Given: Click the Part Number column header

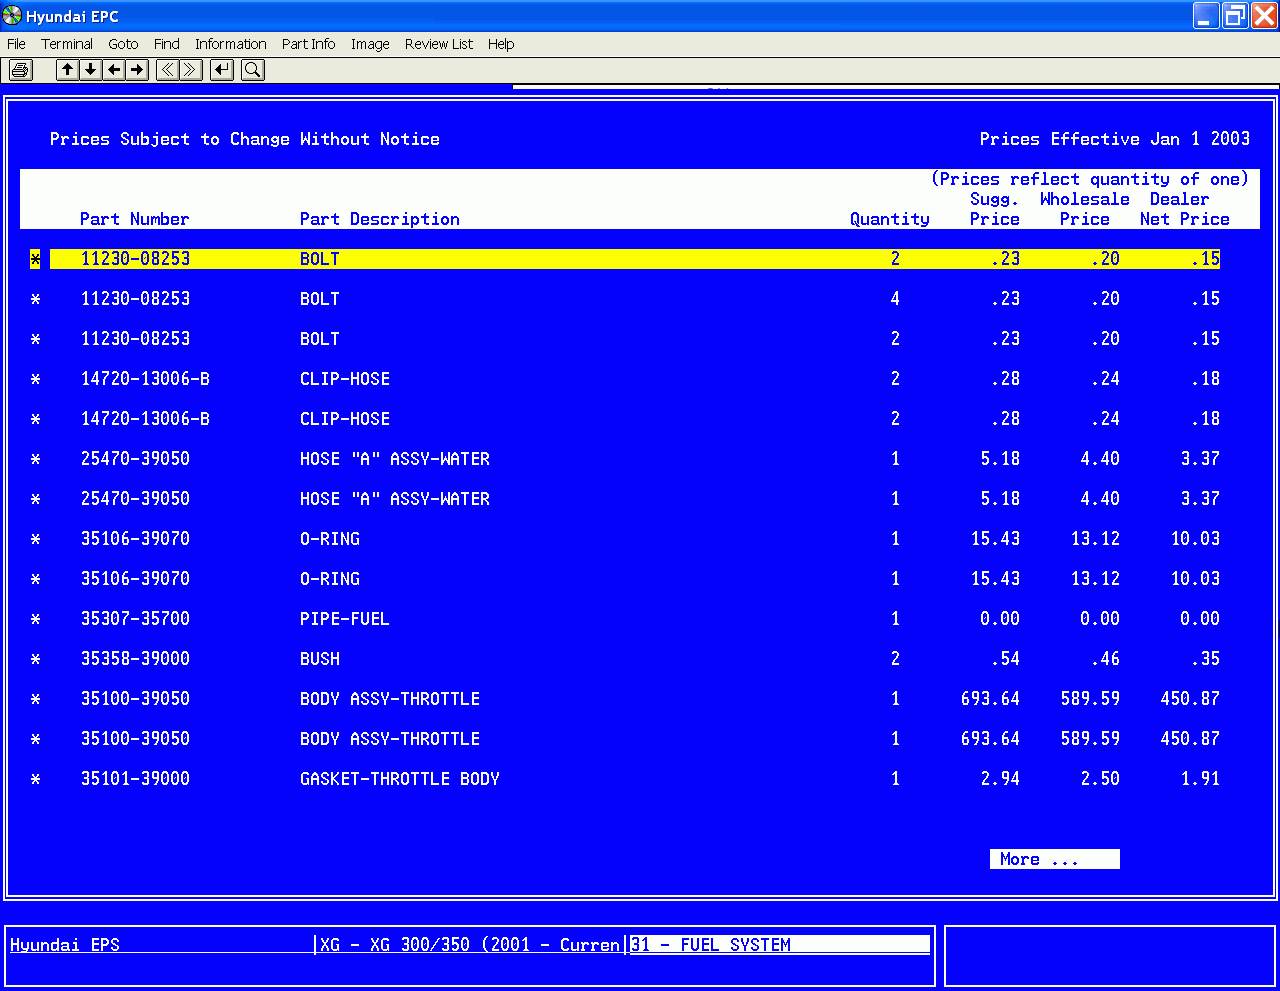Looking at the screenshot, I should (x=134, y=219).
